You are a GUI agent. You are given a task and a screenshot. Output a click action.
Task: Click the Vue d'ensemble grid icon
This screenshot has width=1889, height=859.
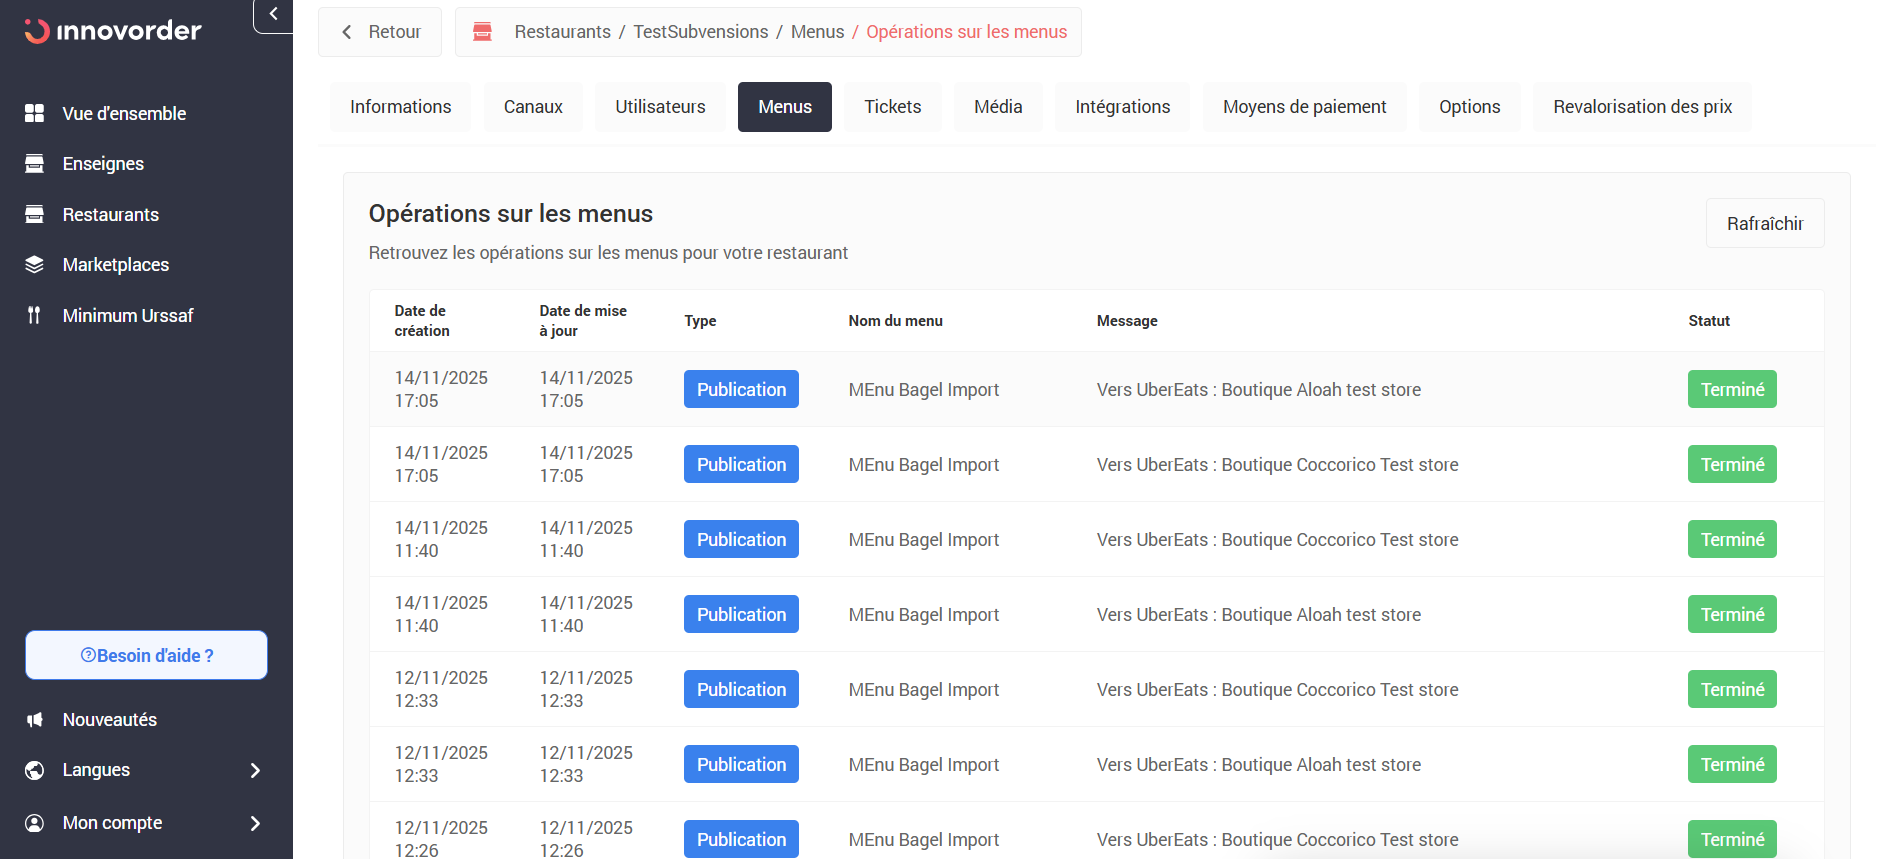[35, 113]
